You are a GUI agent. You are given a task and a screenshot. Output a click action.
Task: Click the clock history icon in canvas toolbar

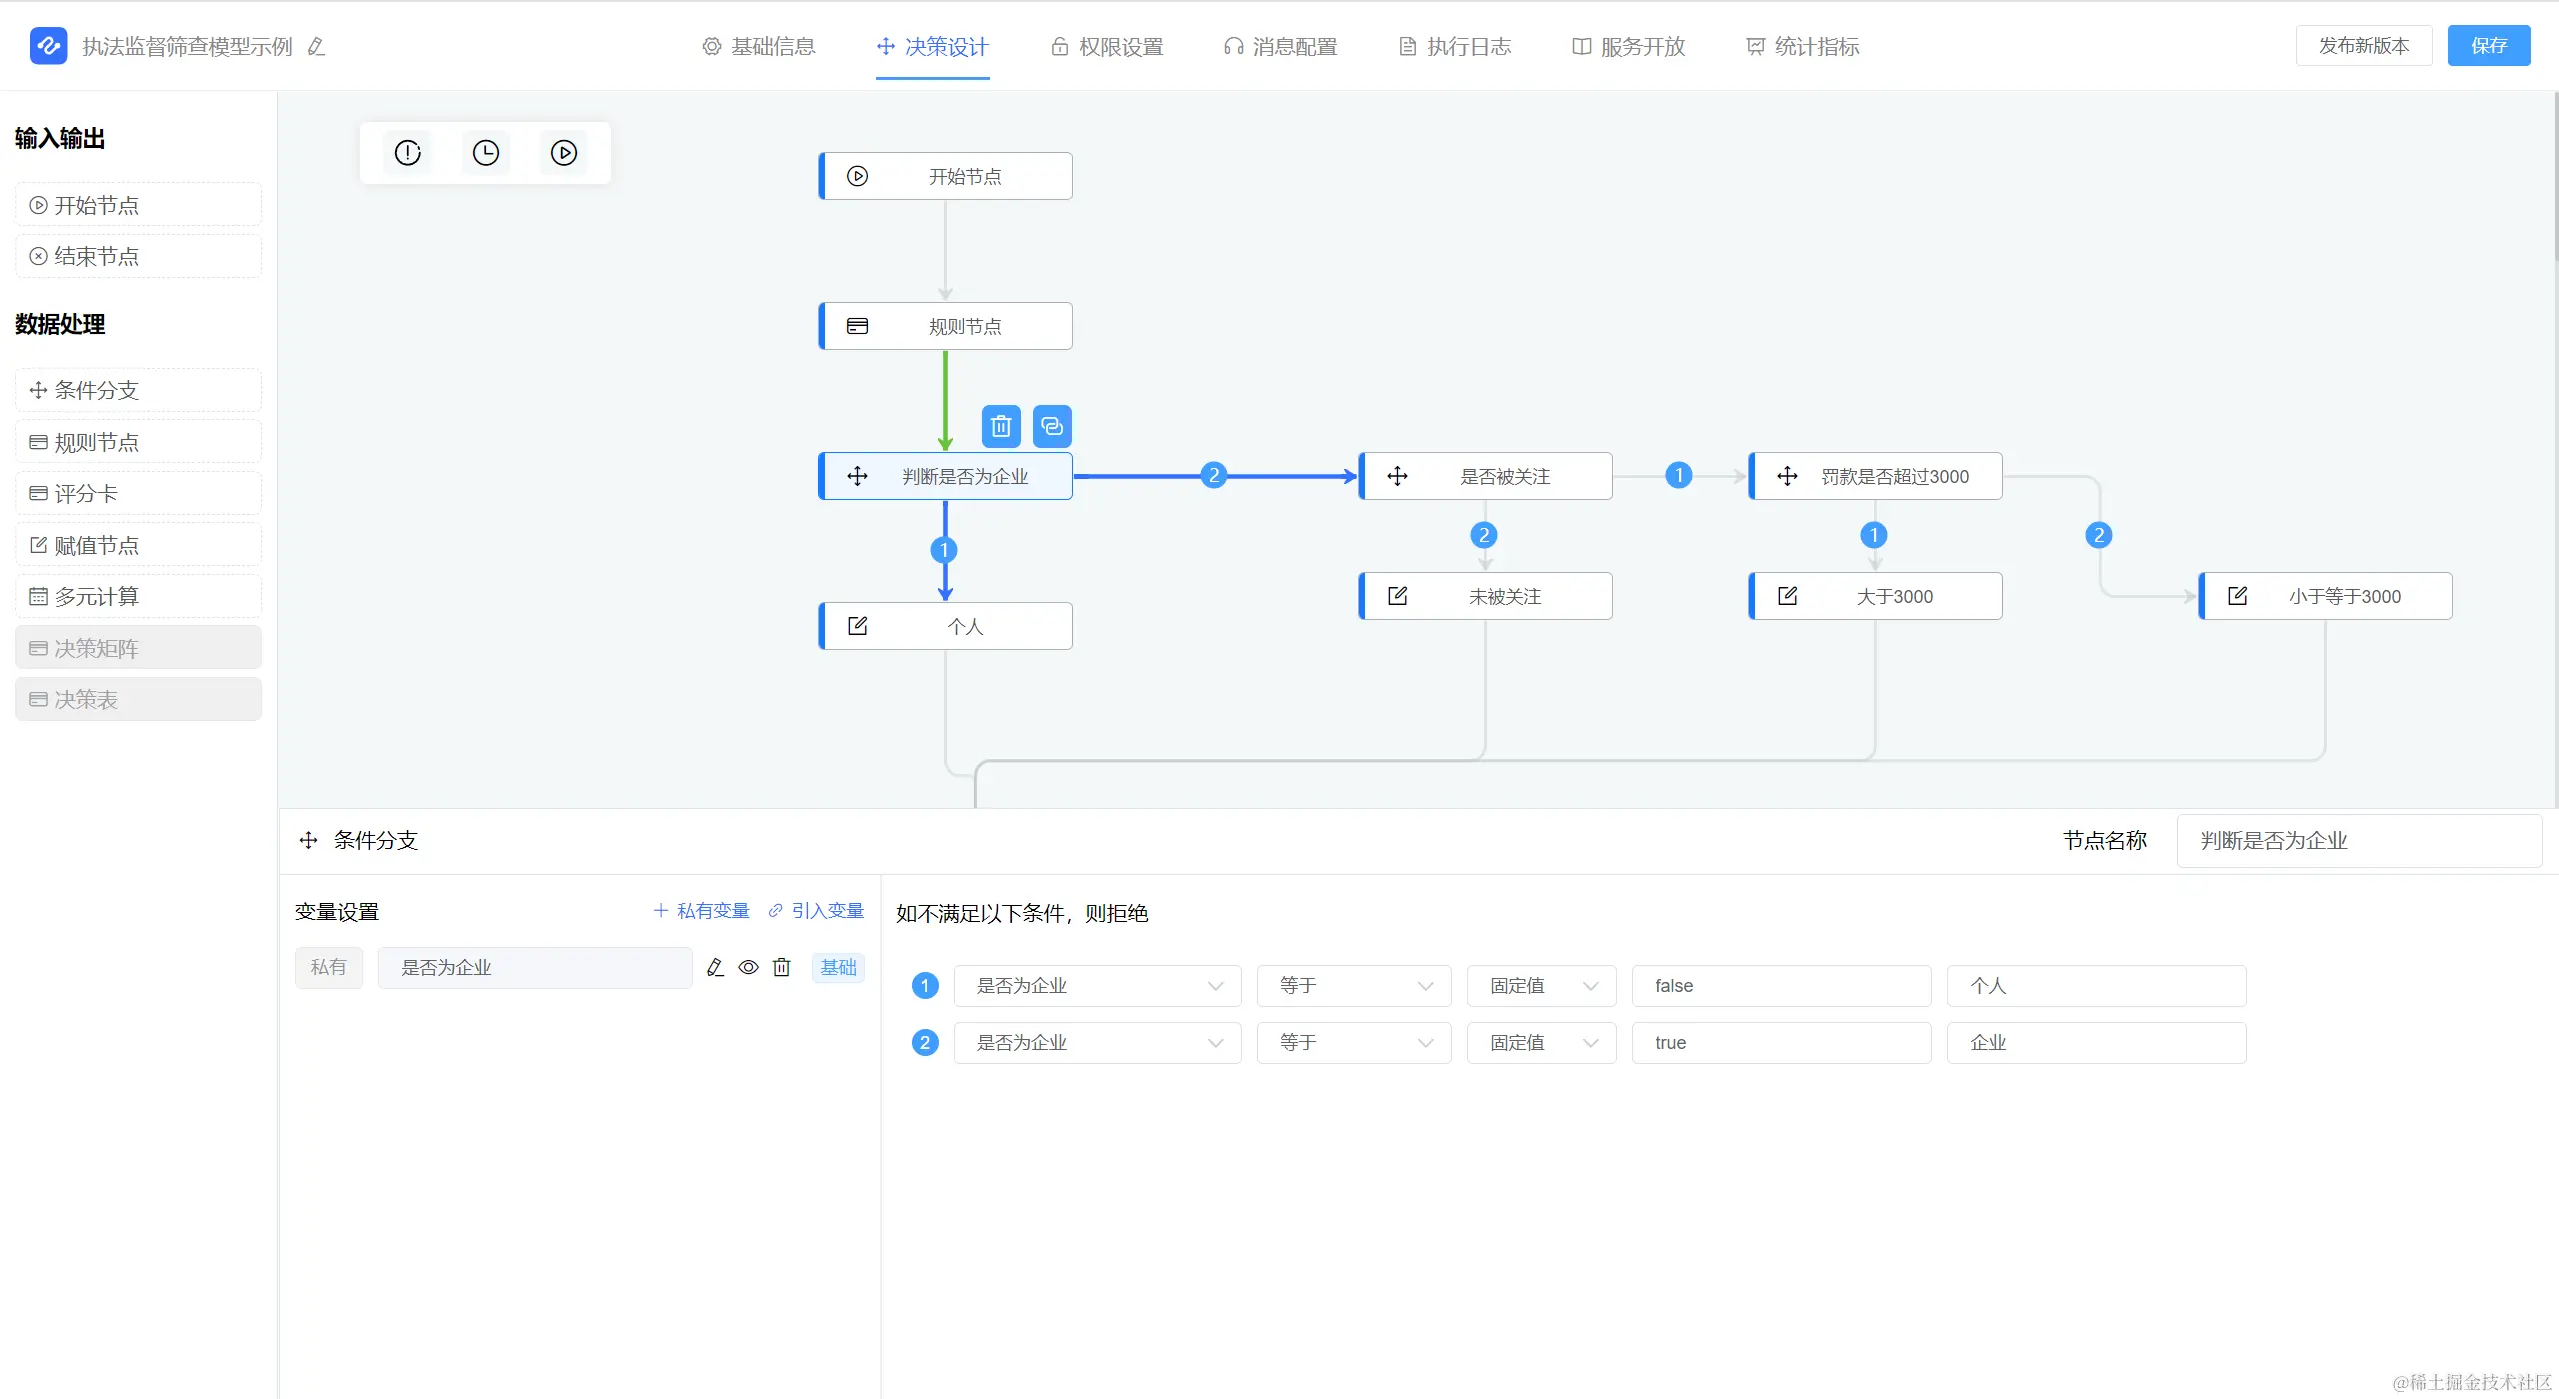pyautogui.click(x=485, y=153)
